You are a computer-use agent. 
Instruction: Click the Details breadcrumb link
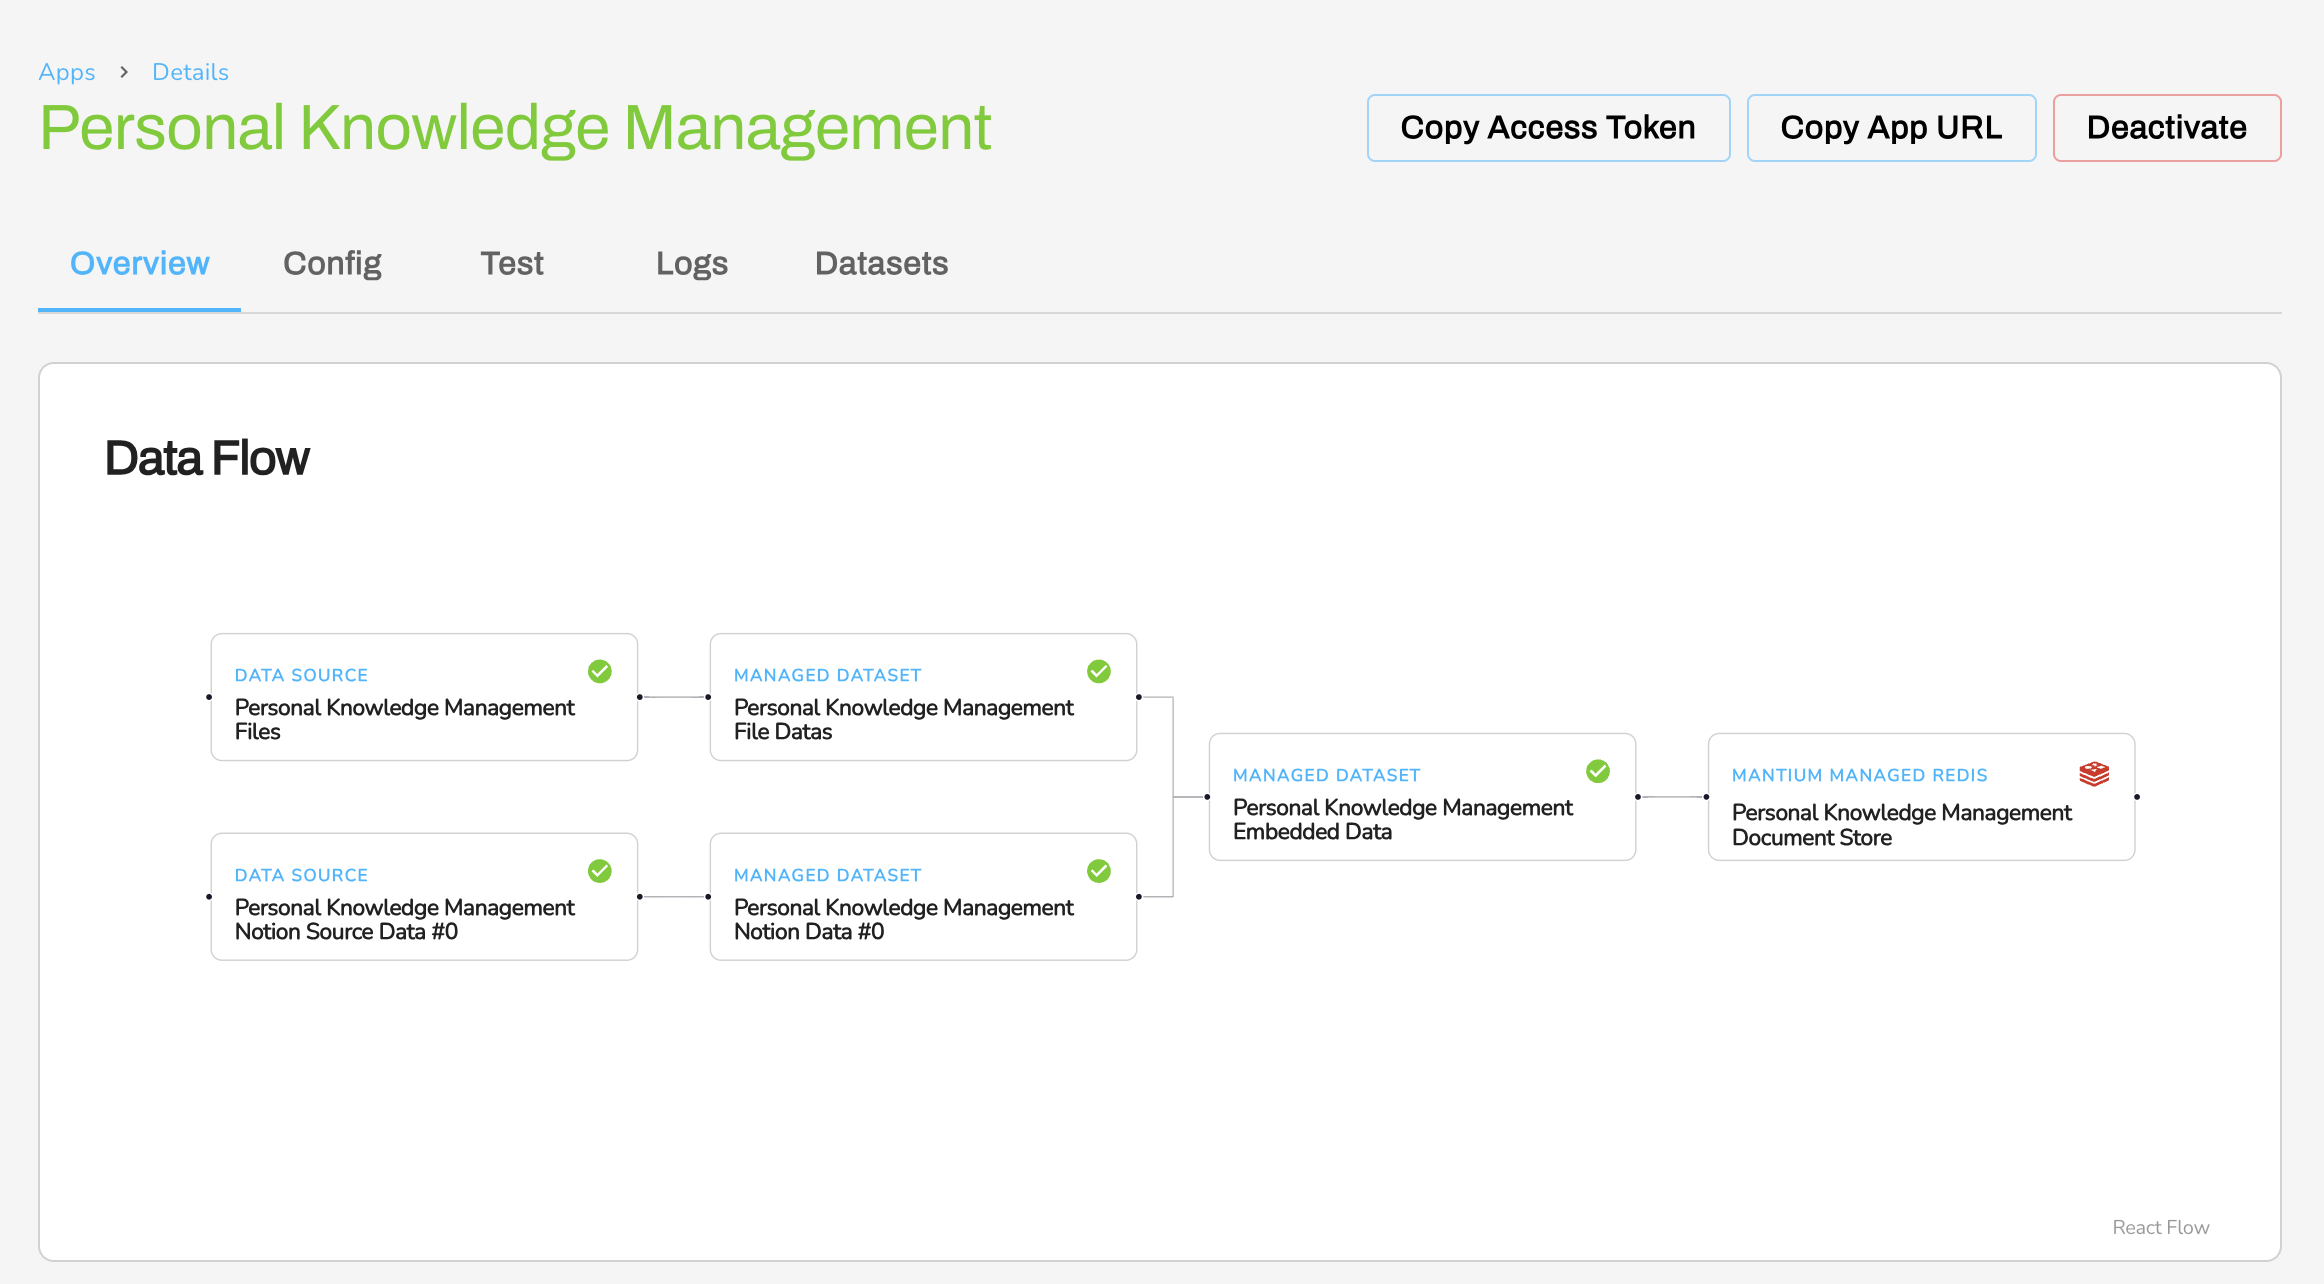[x=190, y=72]
